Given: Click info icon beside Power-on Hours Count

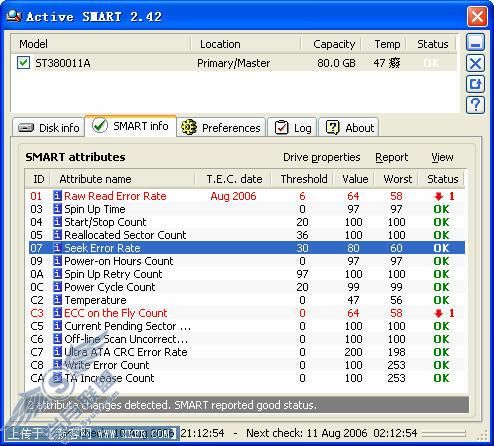Looking at the screenshot, I should (x=57, y=261).
